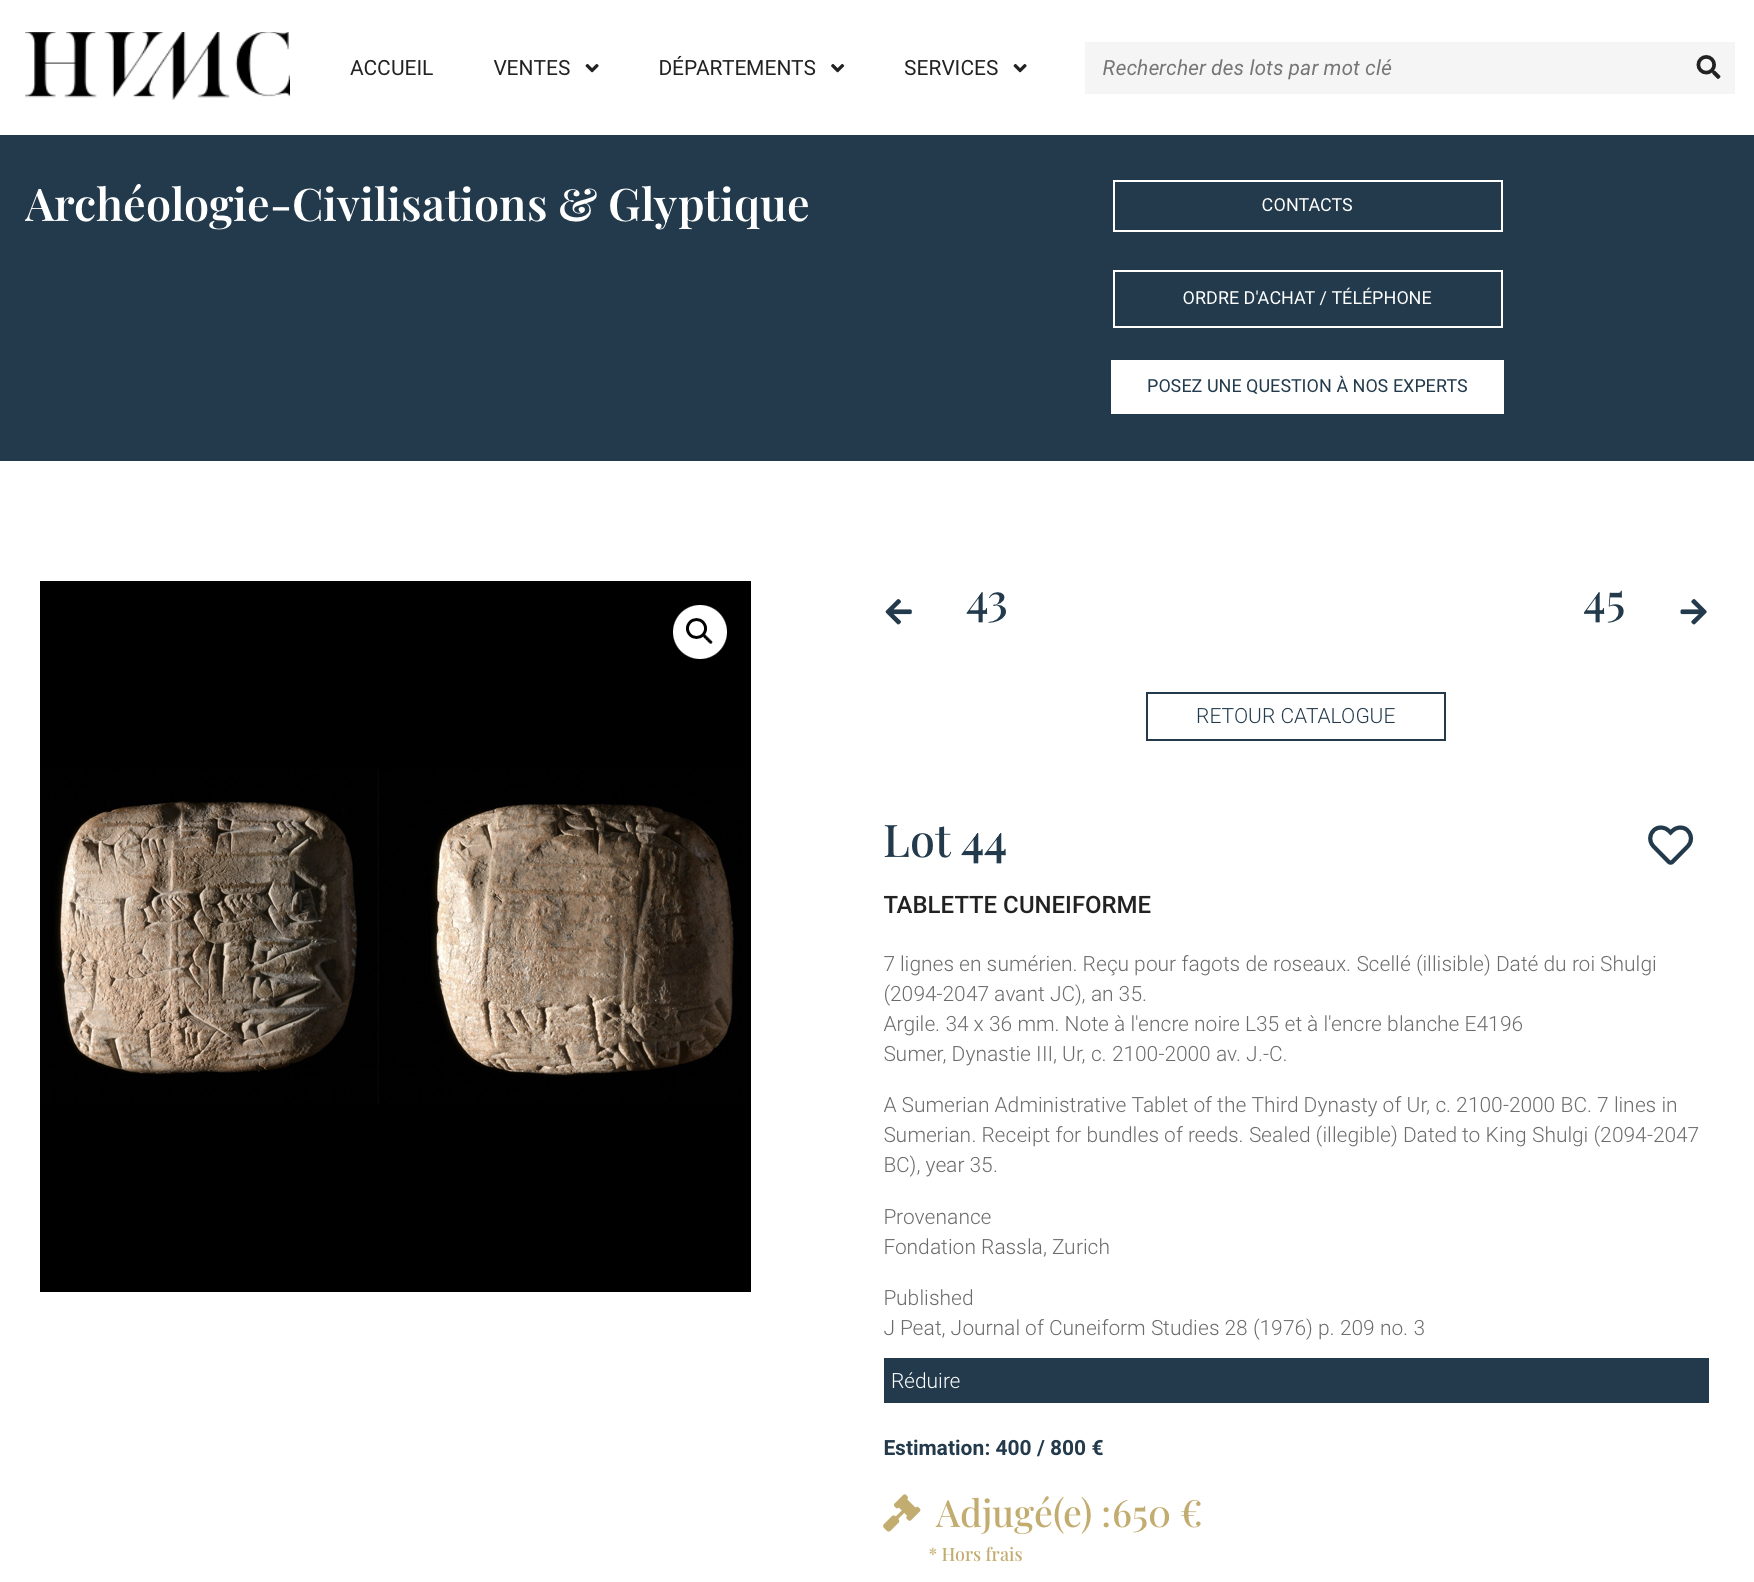This screenshot has width=1754, height=1582.
Task: Click the search magnifier icon
Action: (x=1708, y=67)
